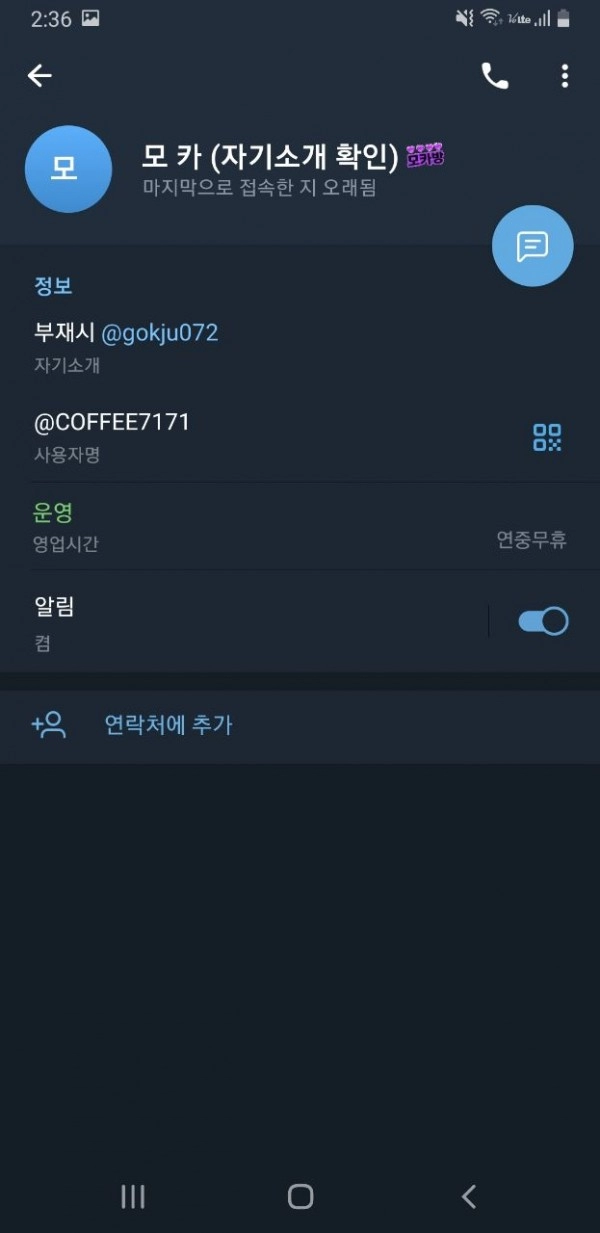Open the profile avatar 모
The width and height of the screenshot is (600, 1233).
click(68, 169)
